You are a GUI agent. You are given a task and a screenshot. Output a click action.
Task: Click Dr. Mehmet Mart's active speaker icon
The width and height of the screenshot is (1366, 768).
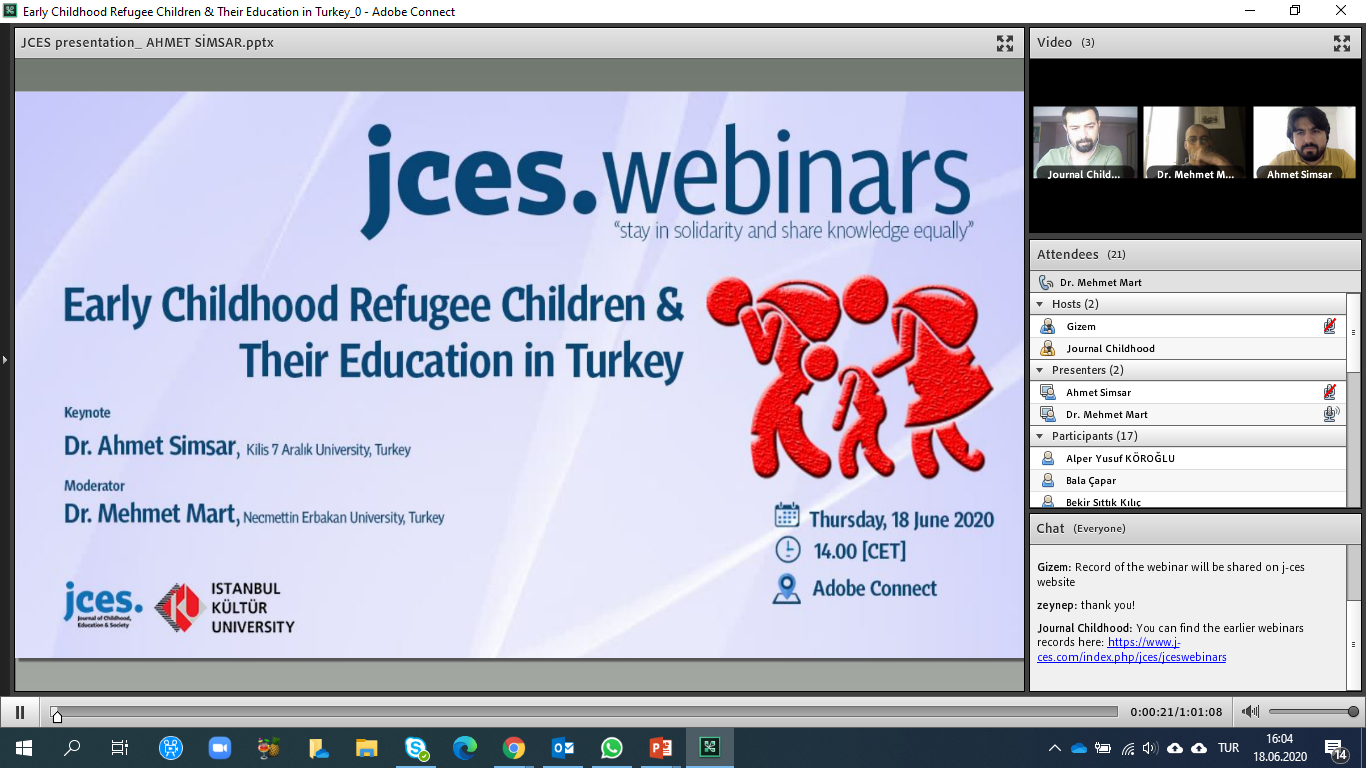click(x=1329, y=414)
